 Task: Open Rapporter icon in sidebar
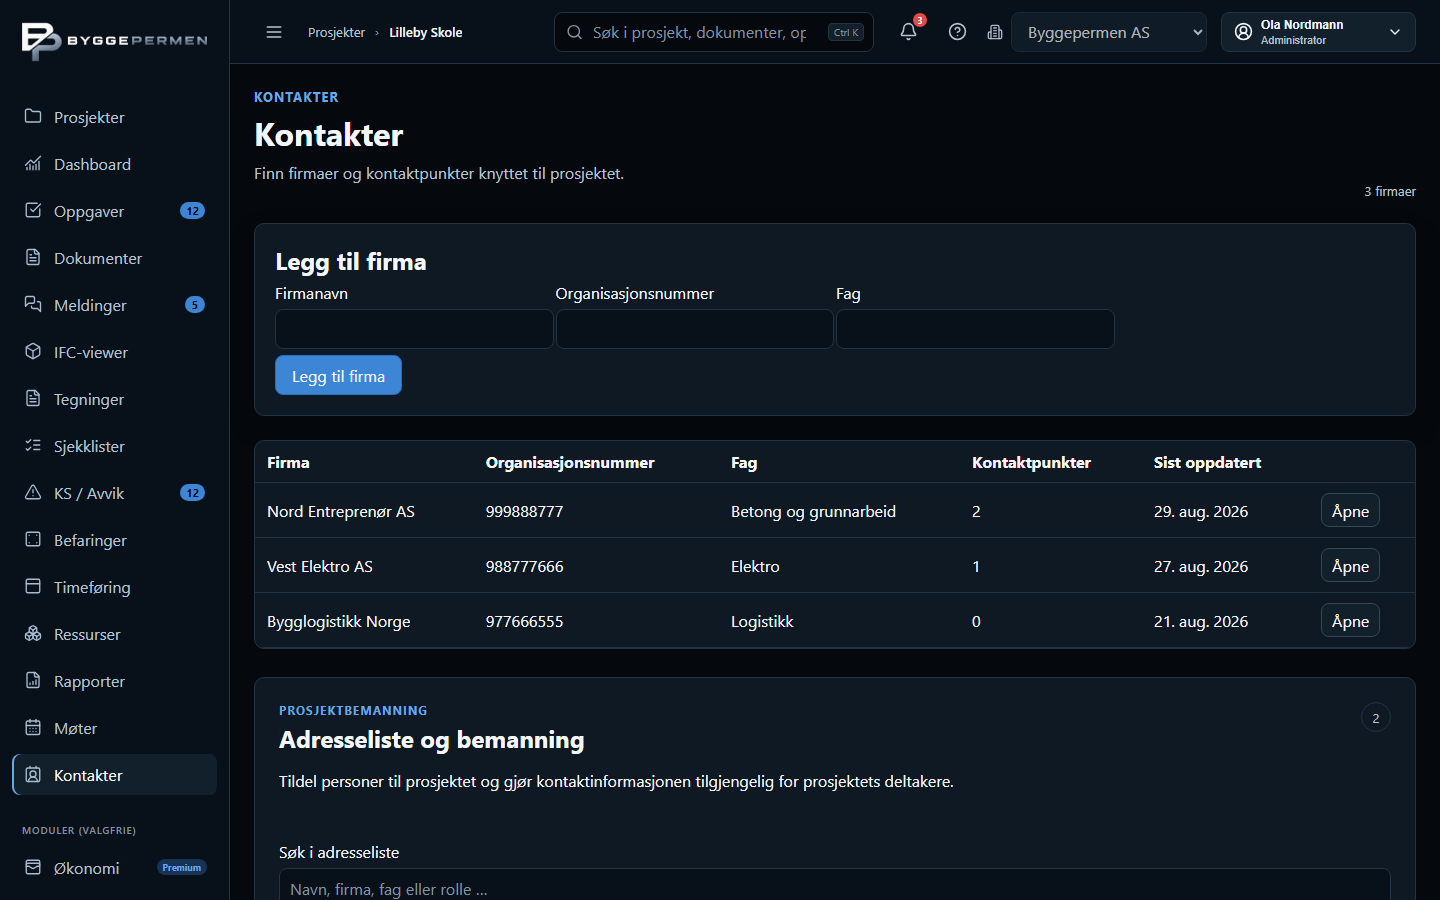tap(33, 680)
